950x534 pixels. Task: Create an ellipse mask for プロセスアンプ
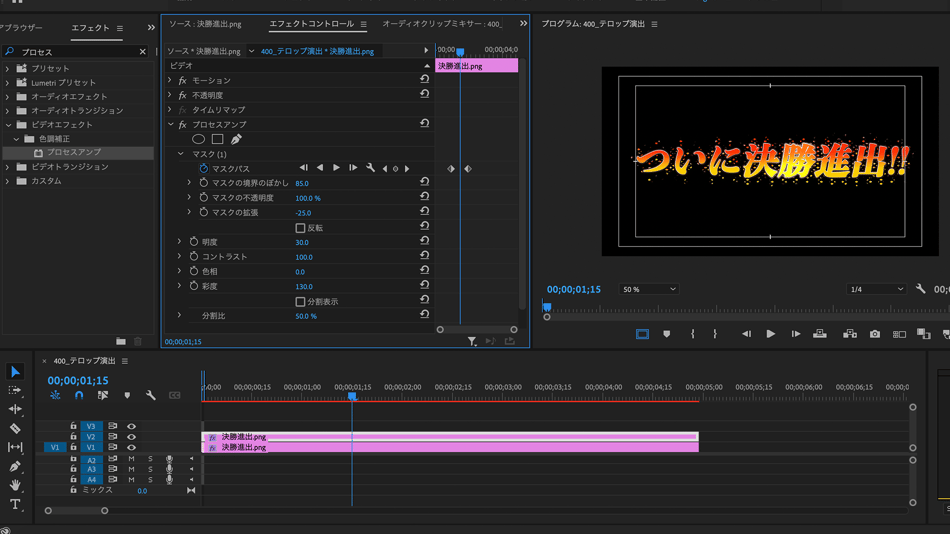tap(198, 140)
